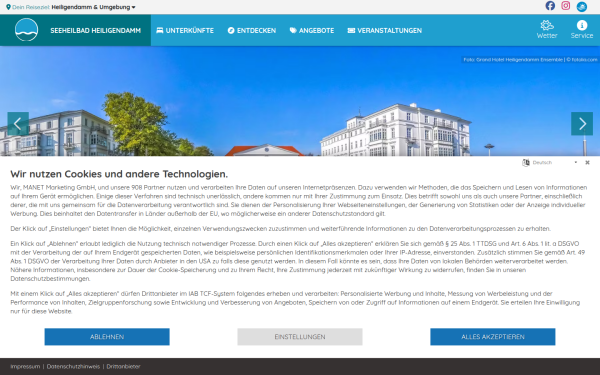
Task: Open the Wetter weather icon
Action: tap(547, 29)
